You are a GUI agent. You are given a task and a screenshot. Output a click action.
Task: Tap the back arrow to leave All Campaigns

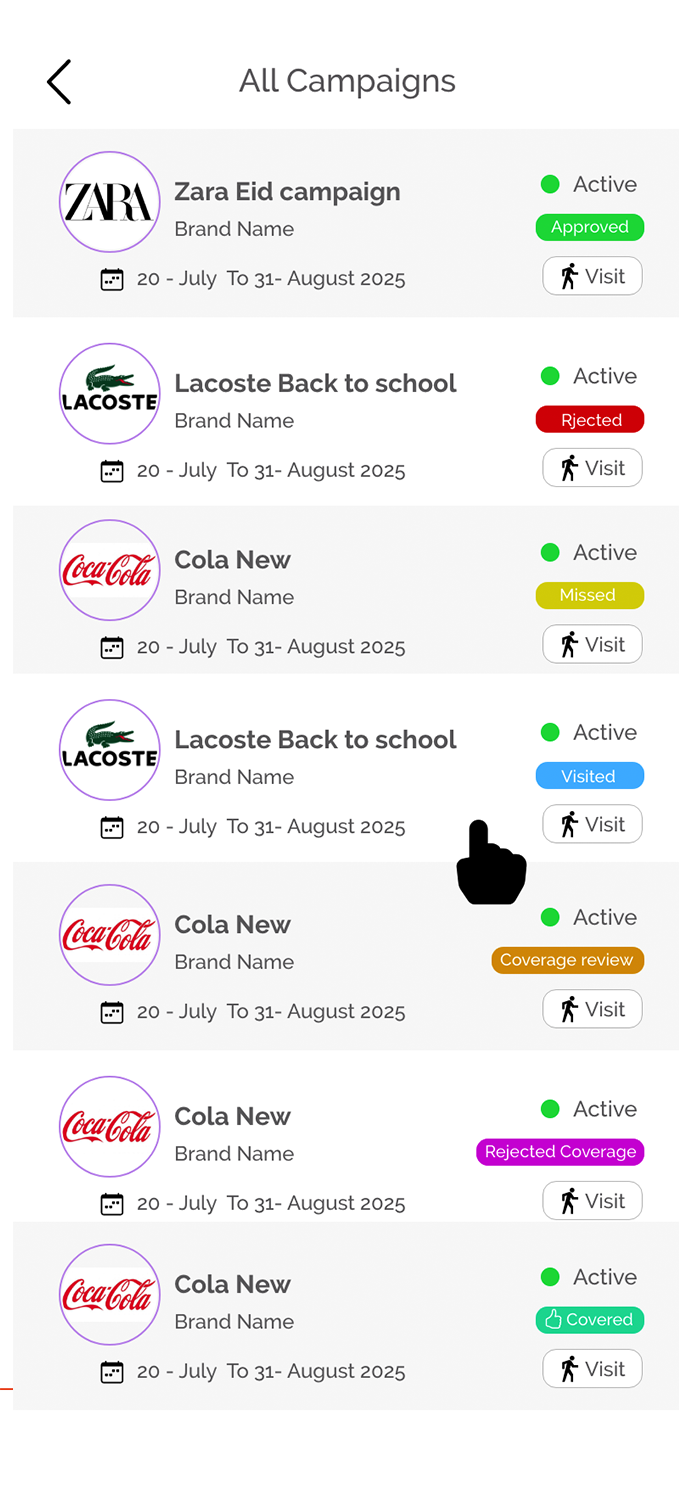[x=58, y=81]
